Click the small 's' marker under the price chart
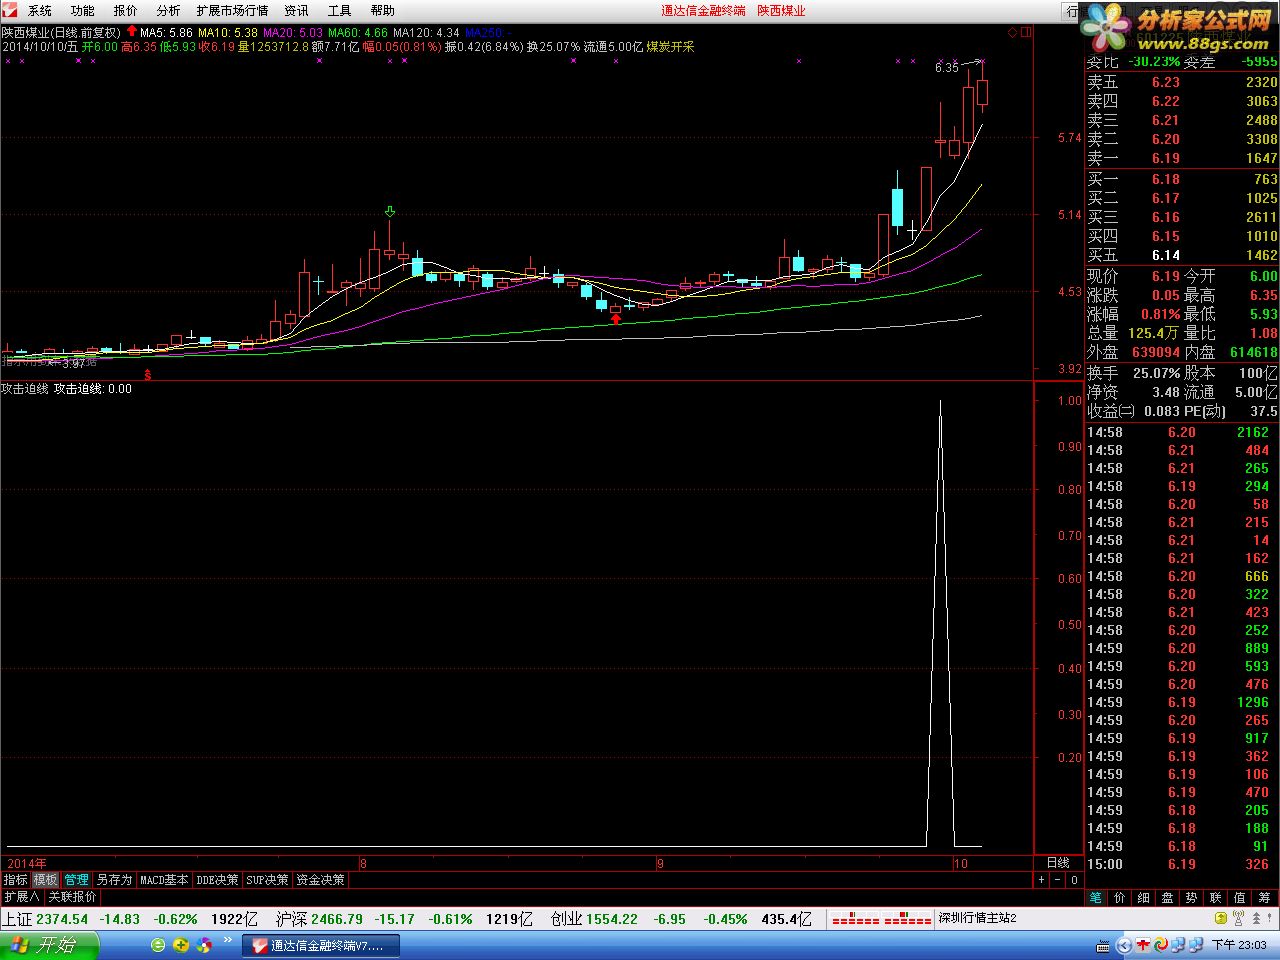This screenshot has width=1280, height=960. point(148,375)
